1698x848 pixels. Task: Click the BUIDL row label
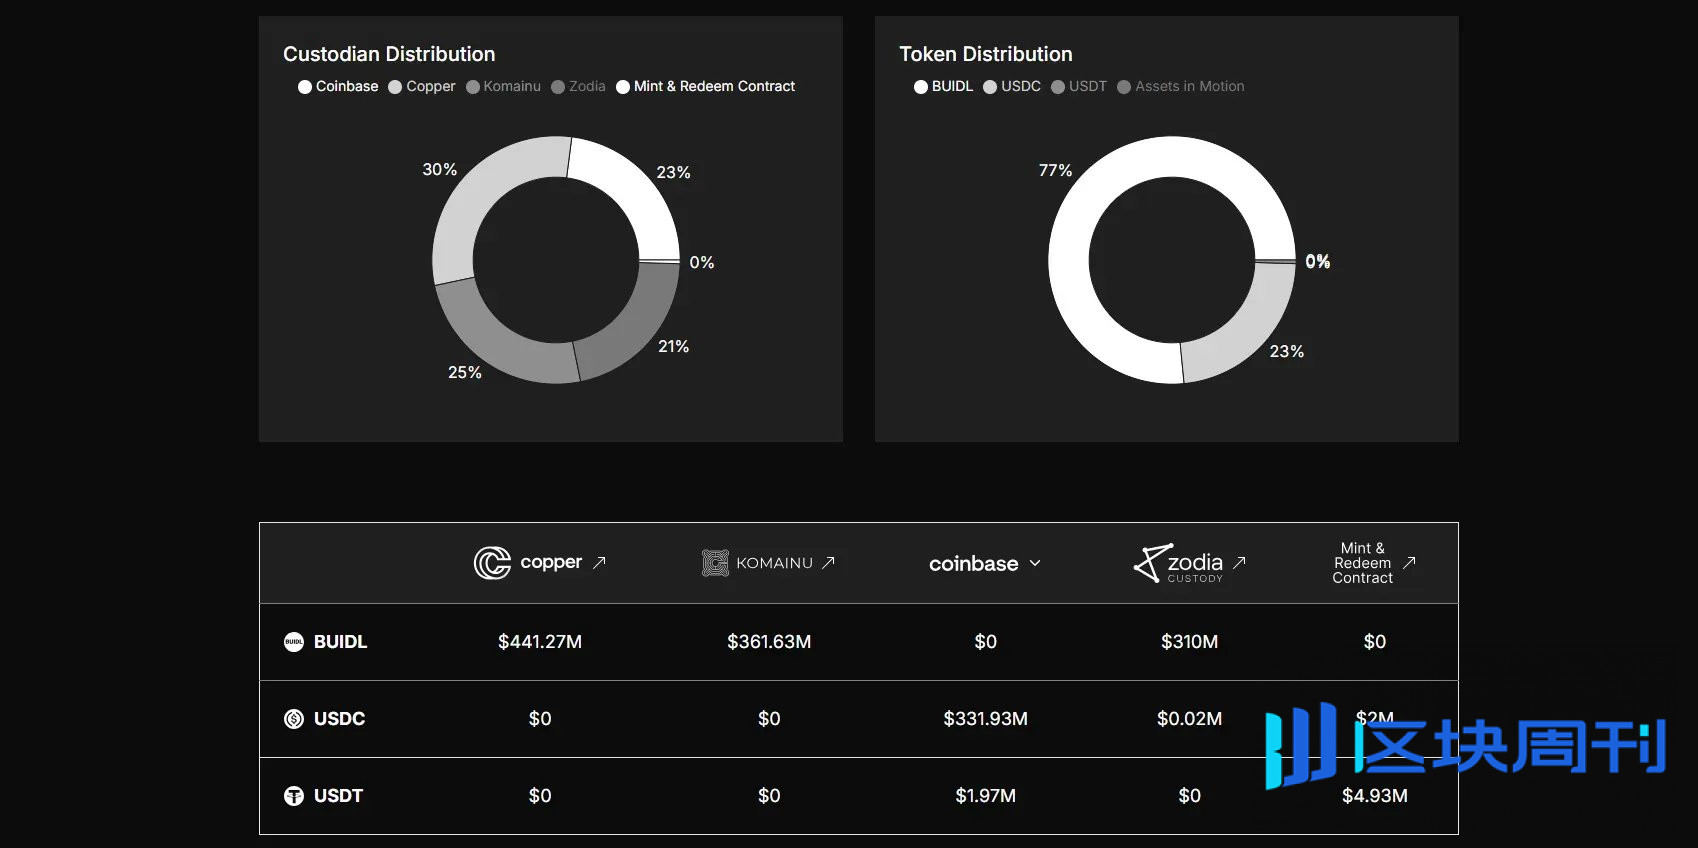(340, 642)
